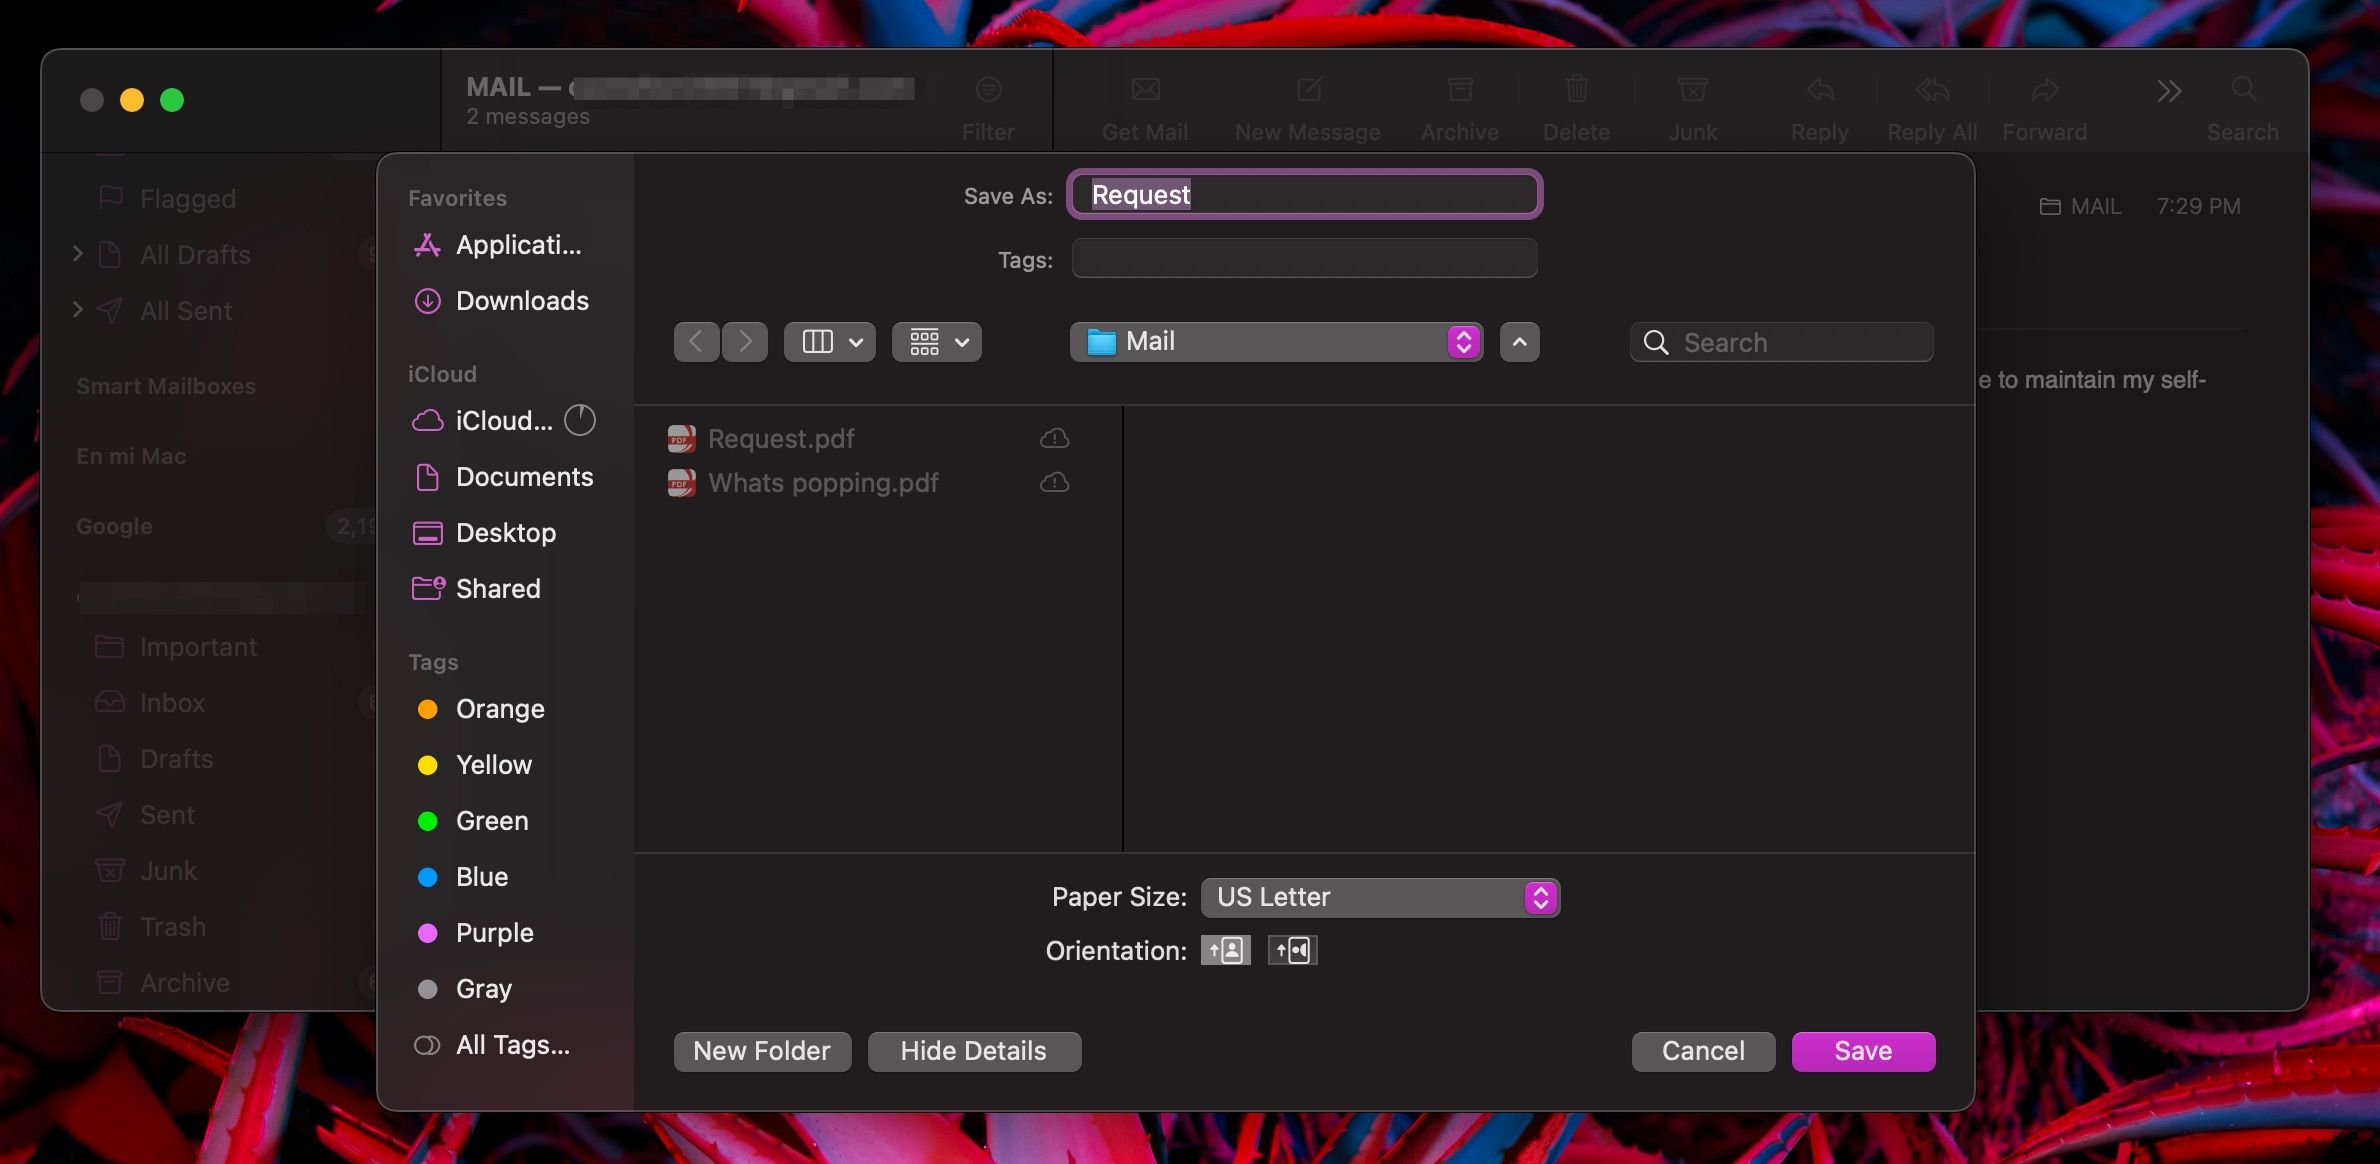Expand the All Drafts mailbox

[x=79, y=255]
